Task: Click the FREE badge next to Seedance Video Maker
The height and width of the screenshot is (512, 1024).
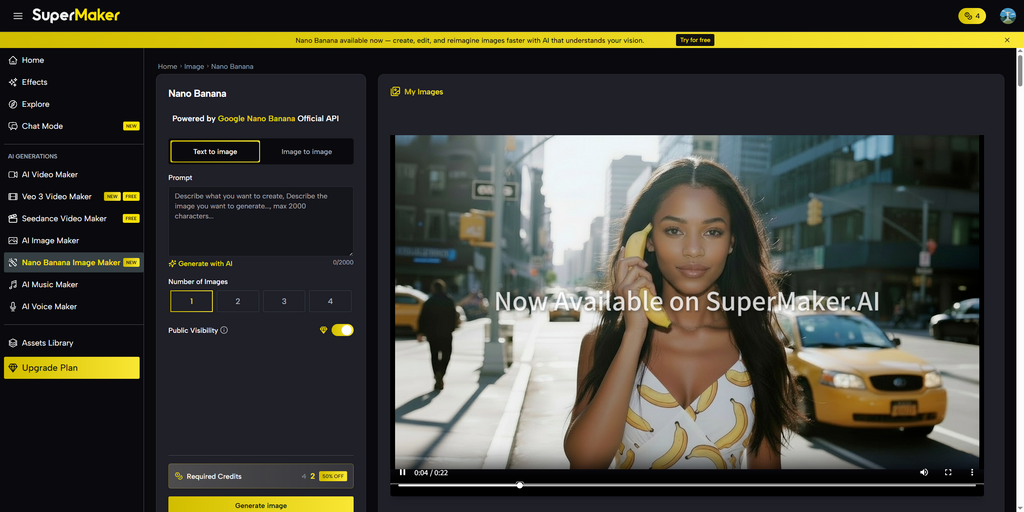Action: [x=131, y=219]
